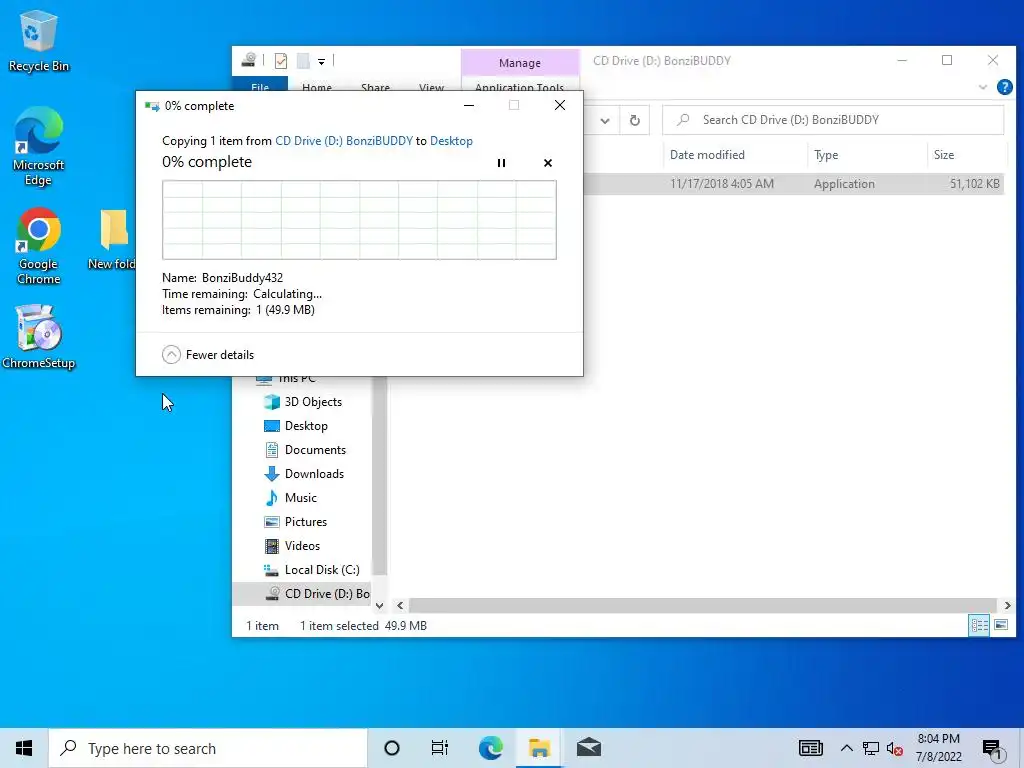Select the New folder desktop icon

[x=112, y=240]
